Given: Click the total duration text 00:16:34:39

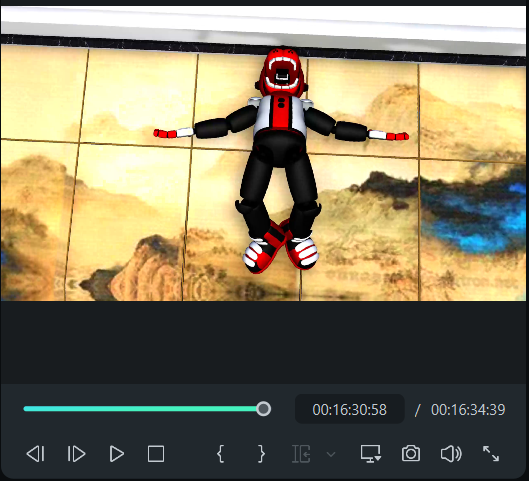Looking at the screenshot, I should (468, 409).
